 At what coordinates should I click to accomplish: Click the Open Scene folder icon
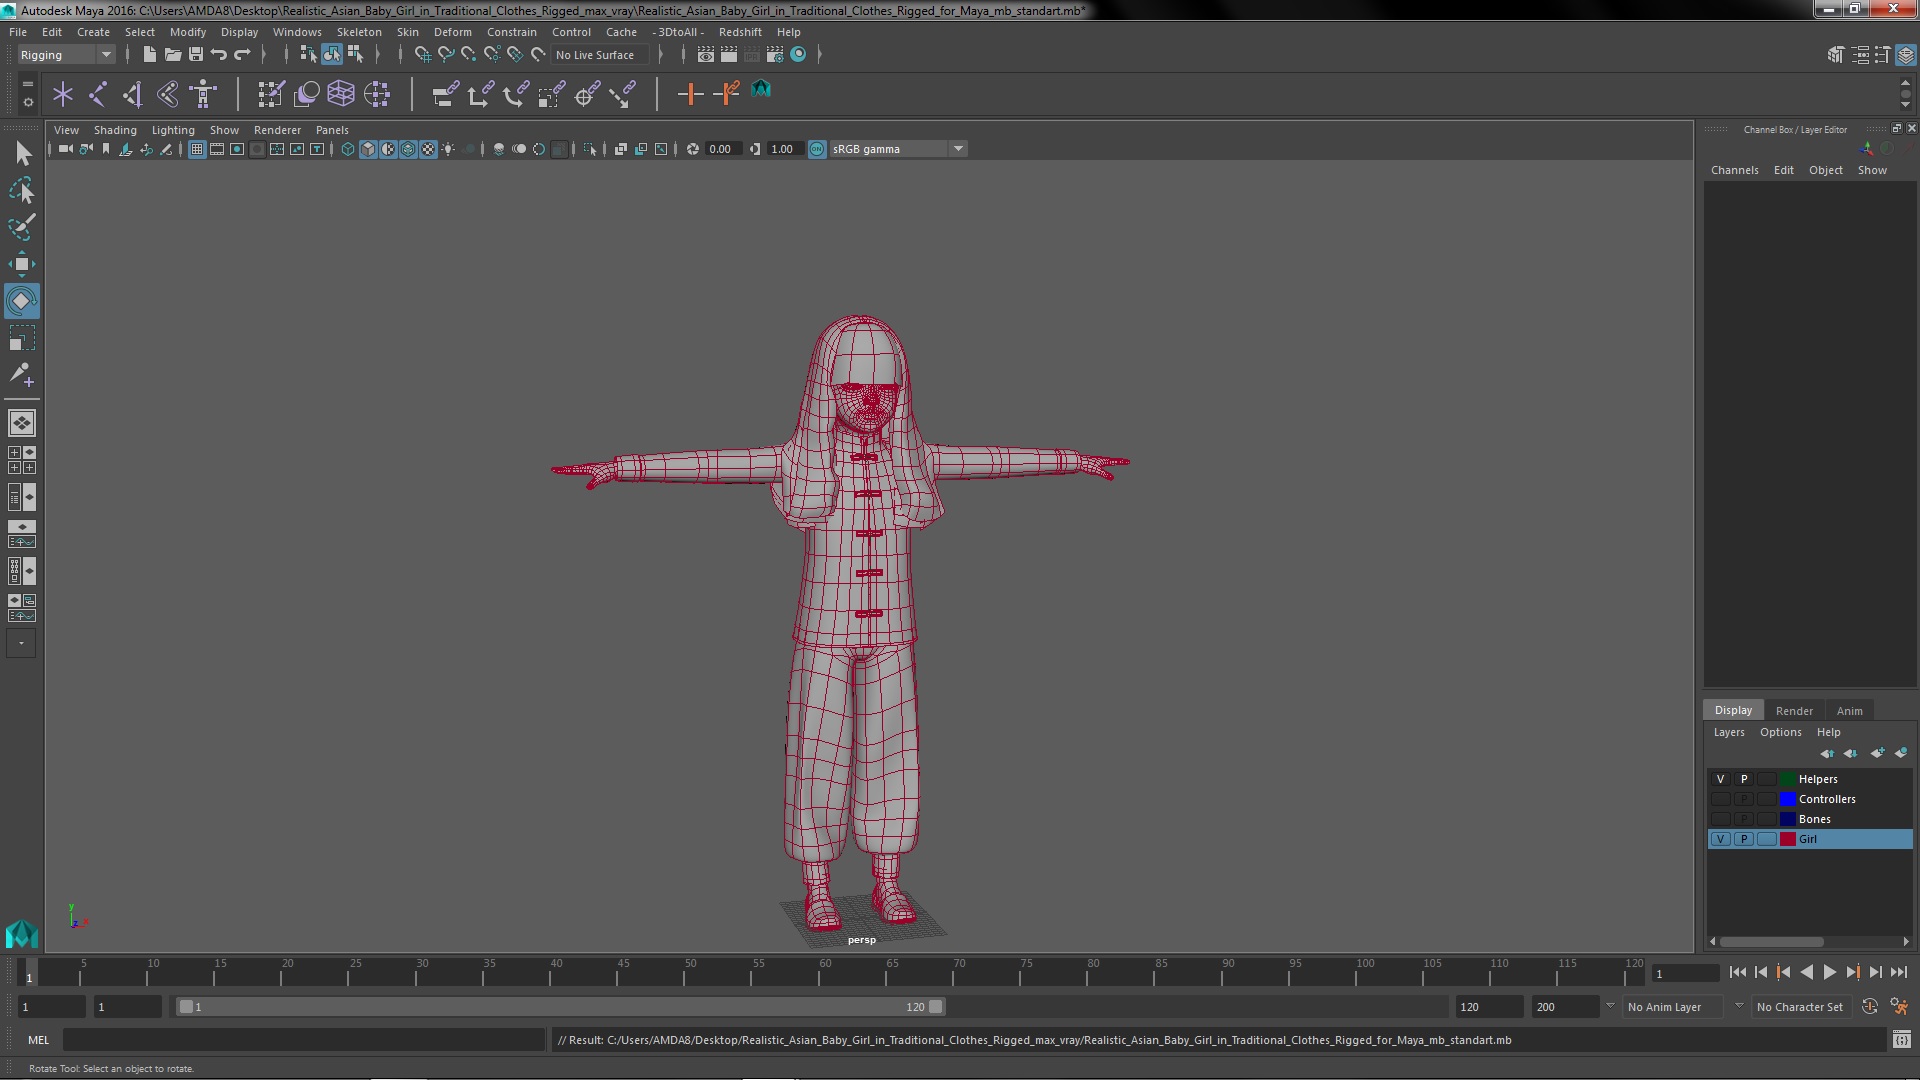point(172,54)
